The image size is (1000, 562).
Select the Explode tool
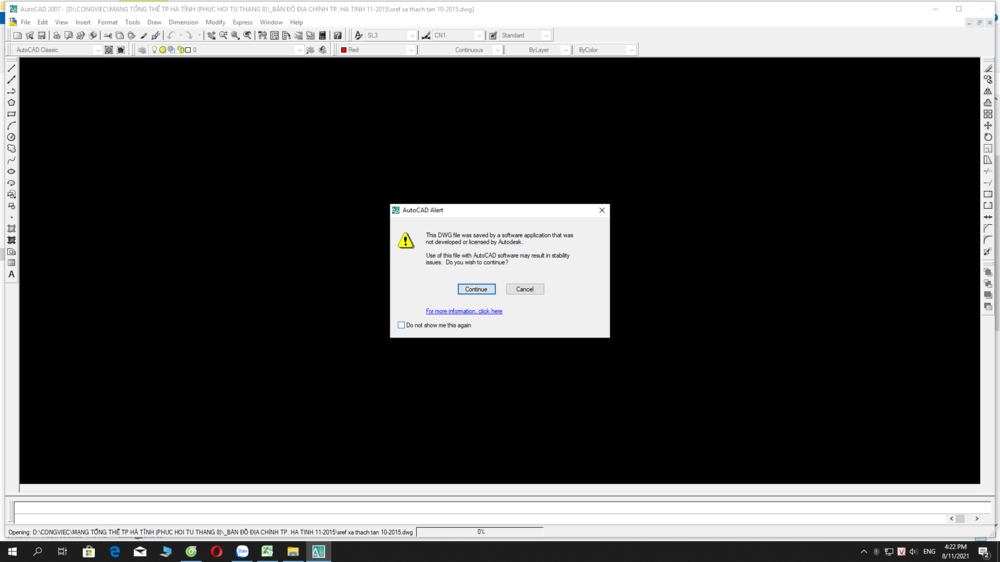tap(988, 251)
